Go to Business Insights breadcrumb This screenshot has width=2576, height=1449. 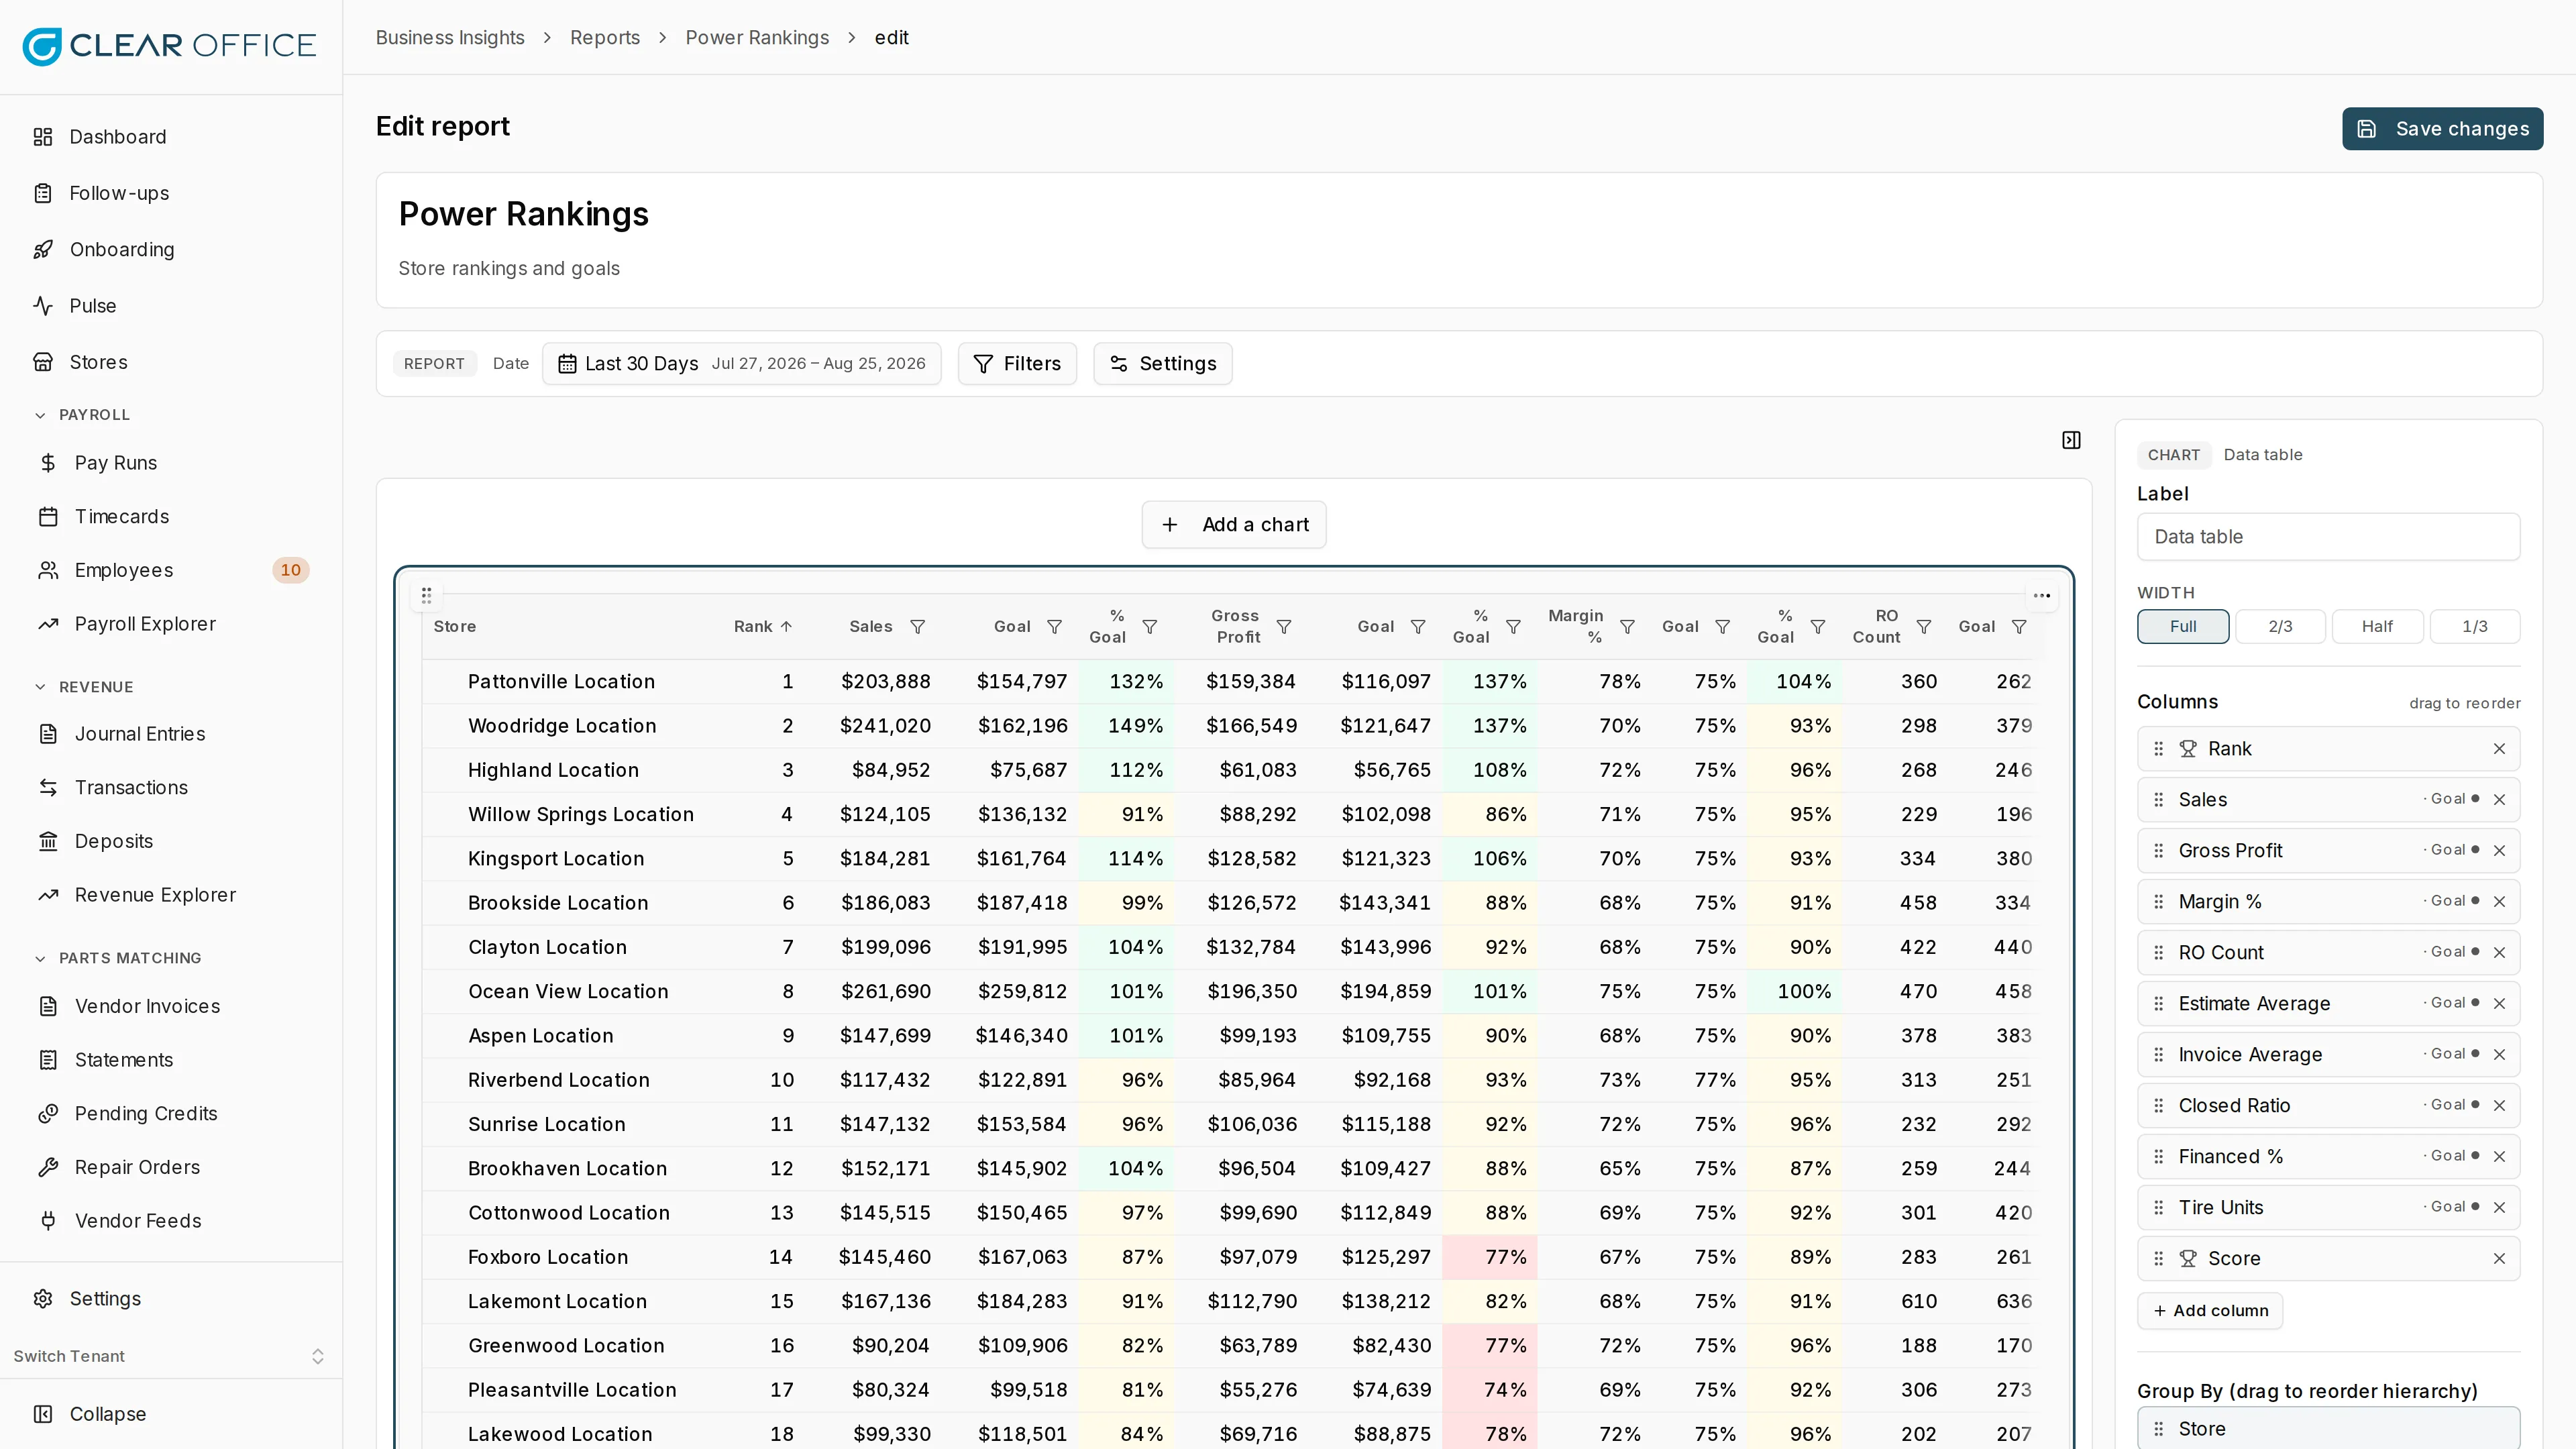[x=450, y=38]
